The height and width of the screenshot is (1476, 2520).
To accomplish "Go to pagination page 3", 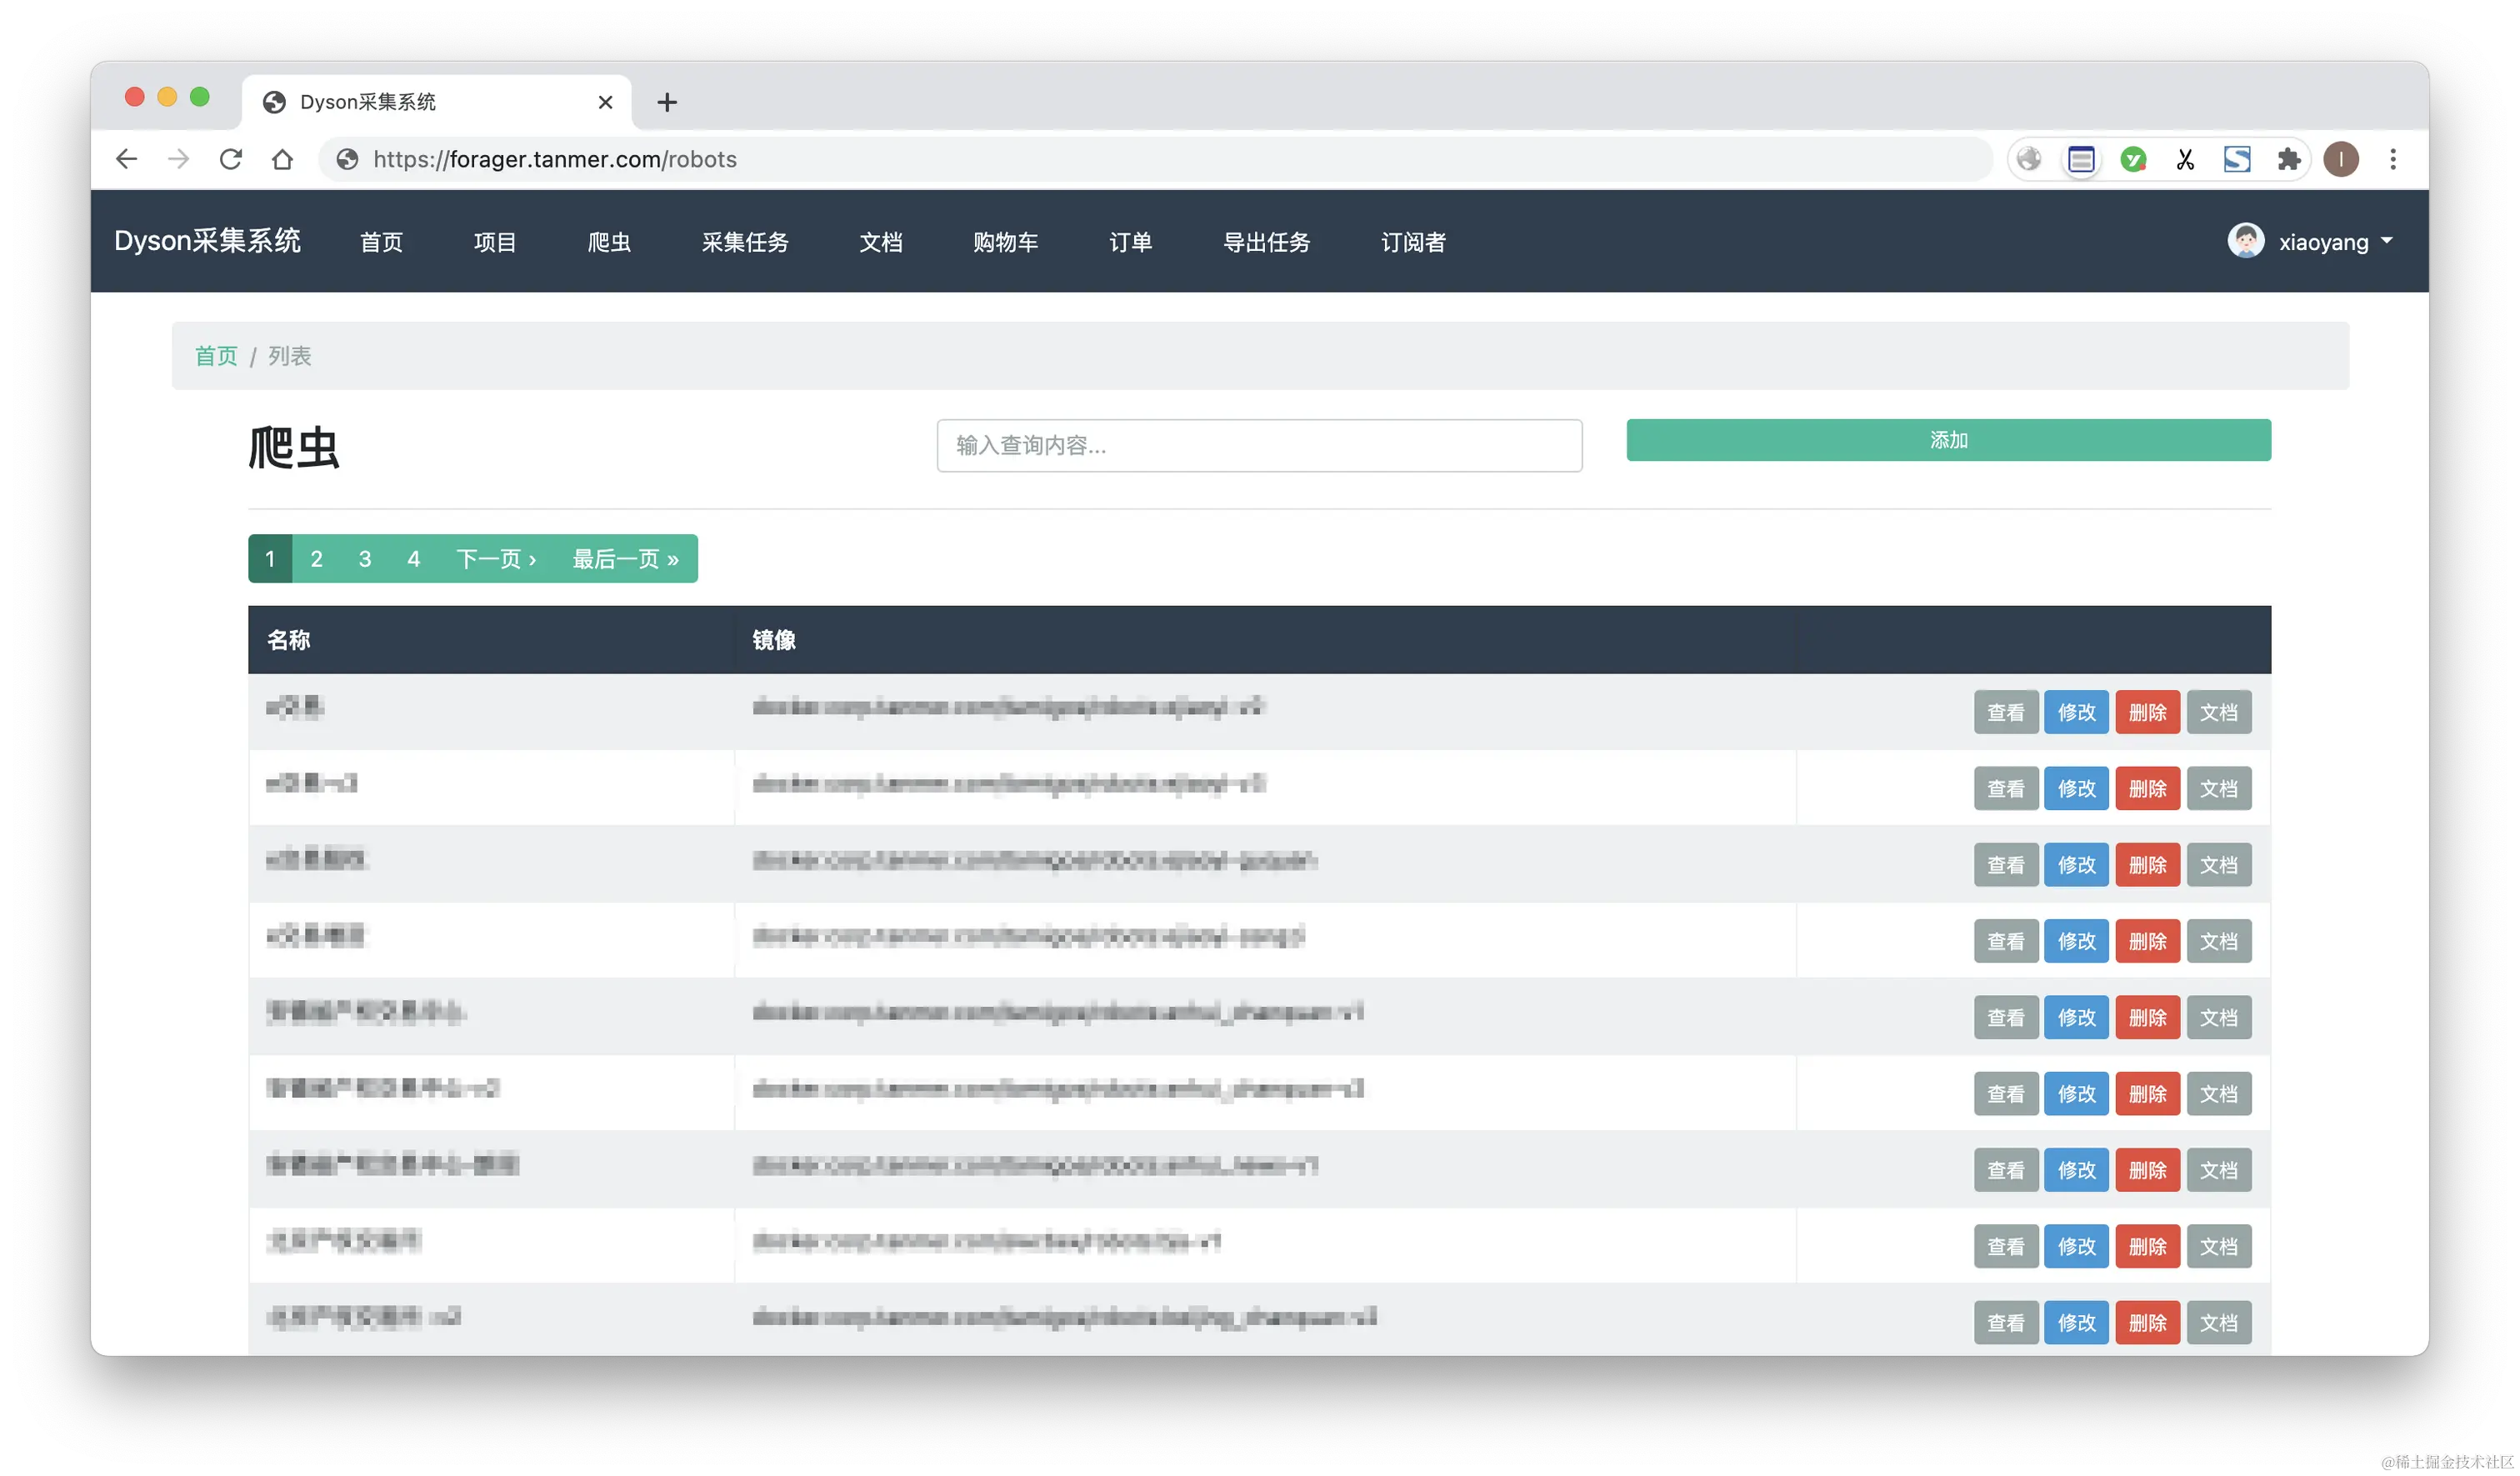I will click(x=365, y=559).
